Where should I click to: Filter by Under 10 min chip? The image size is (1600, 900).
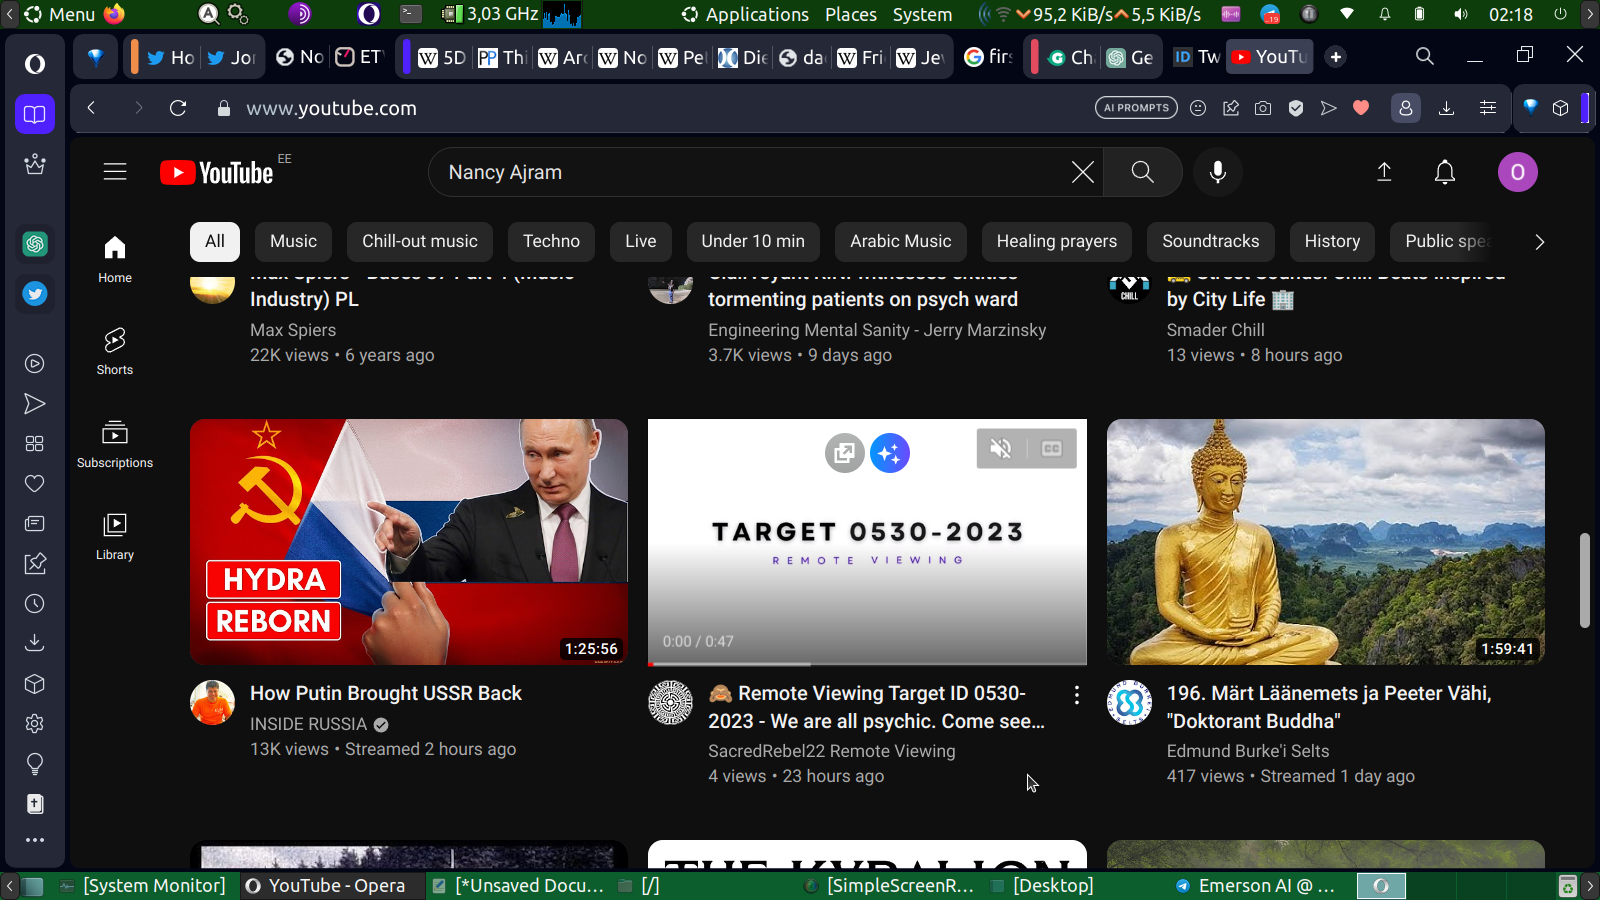point(753,242)
